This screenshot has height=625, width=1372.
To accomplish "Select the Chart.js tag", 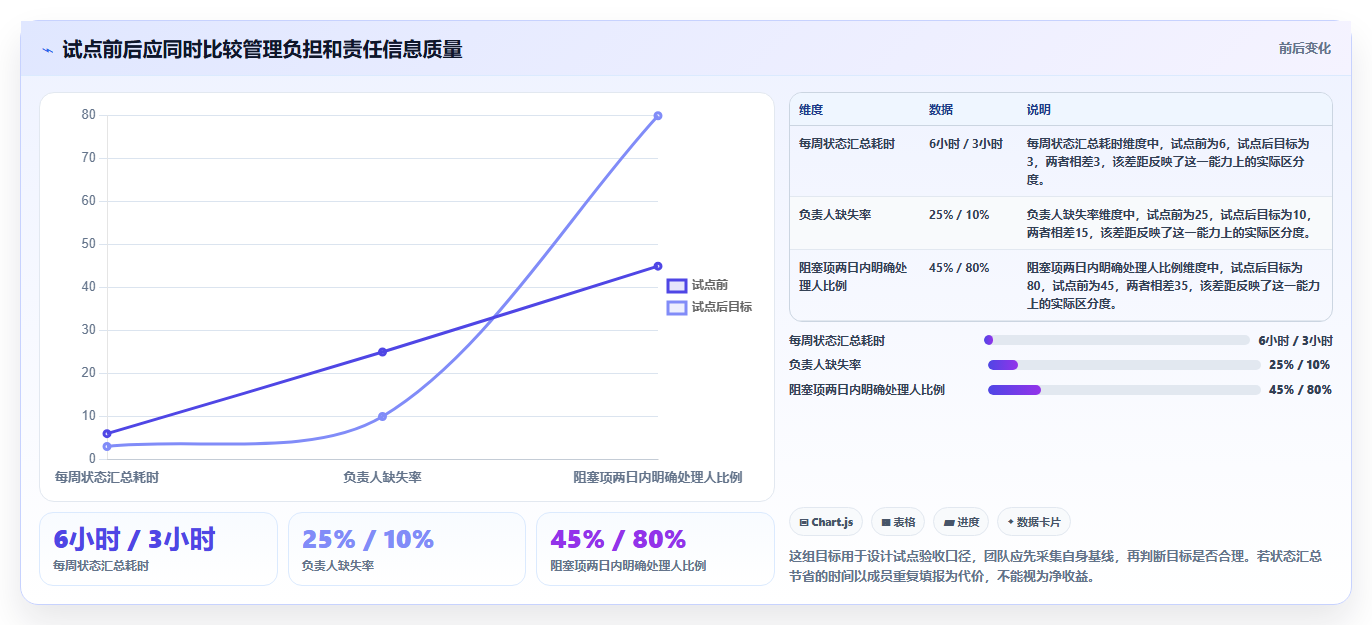I will coord(826,522).
